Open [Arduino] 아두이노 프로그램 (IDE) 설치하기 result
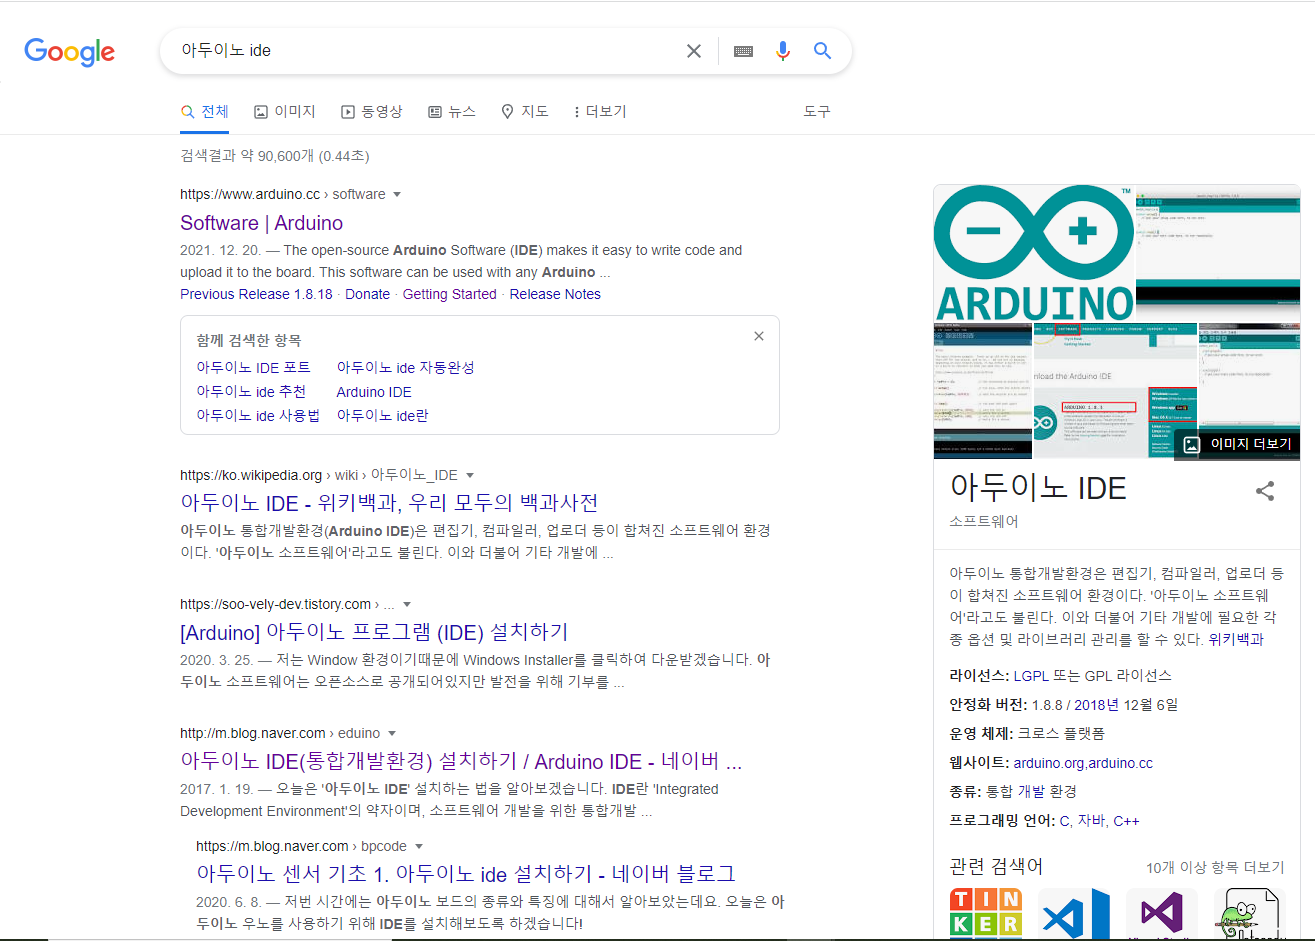1315x941 pixels. pyautogui.click(x=374, y=632)
